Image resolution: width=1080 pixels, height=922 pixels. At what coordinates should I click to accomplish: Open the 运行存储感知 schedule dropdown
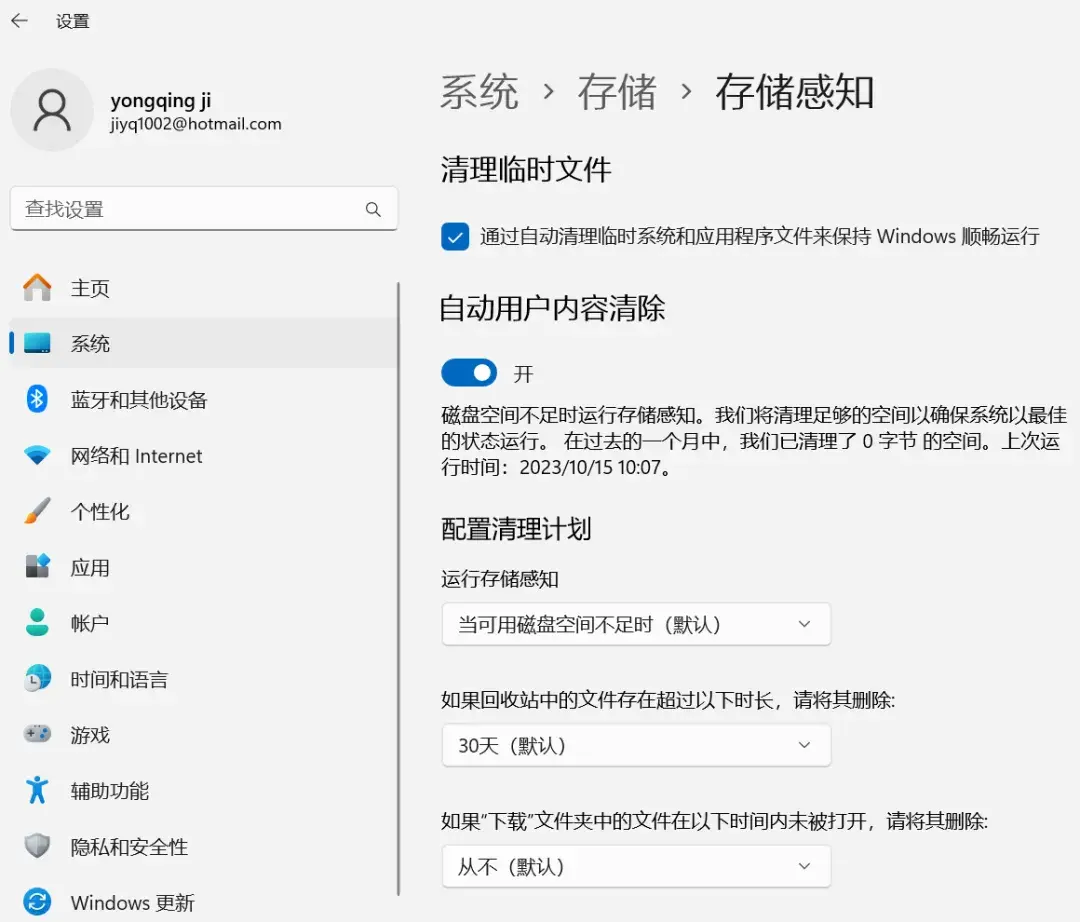coord(636,623)
